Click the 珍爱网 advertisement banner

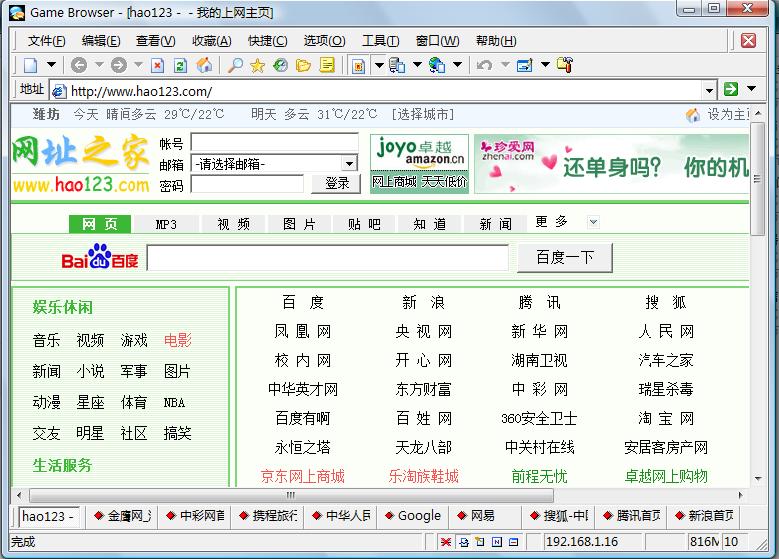click(612, 163)
